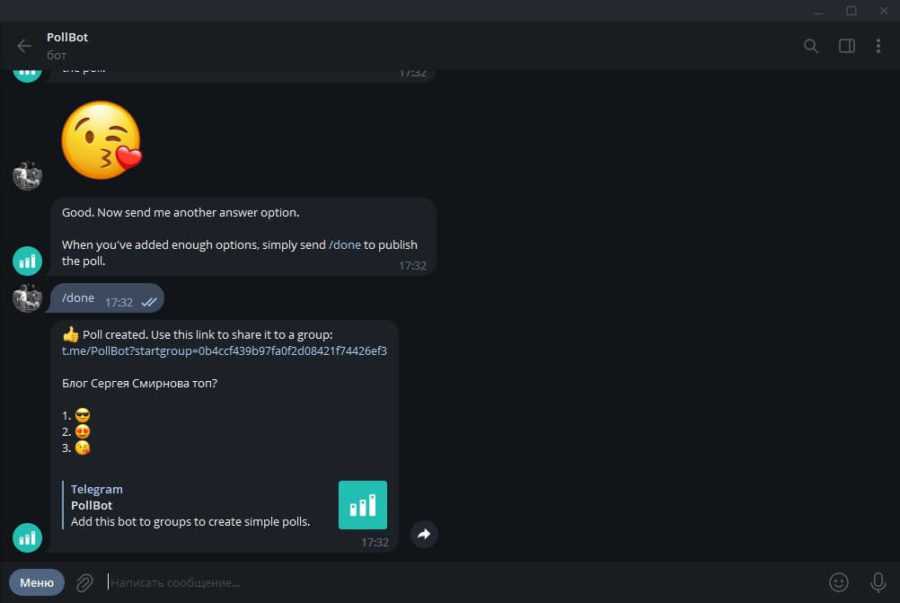Maximize the Telegram window

tap(851, 11)
